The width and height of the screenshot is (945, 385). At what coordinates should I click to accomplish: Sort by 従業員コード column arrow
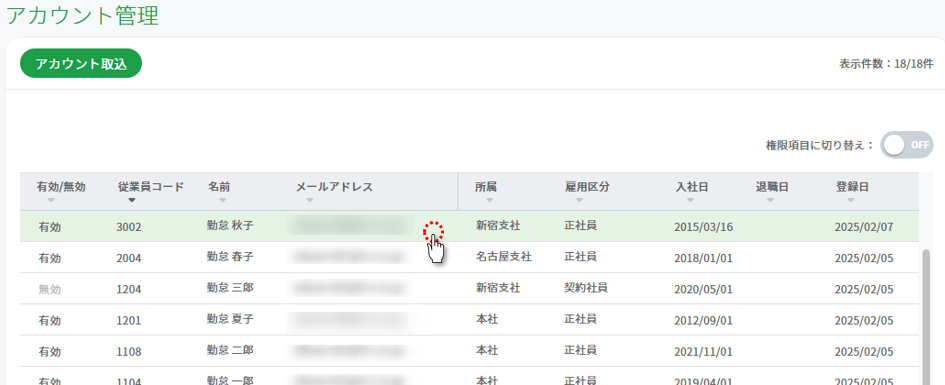pos(132,200)
